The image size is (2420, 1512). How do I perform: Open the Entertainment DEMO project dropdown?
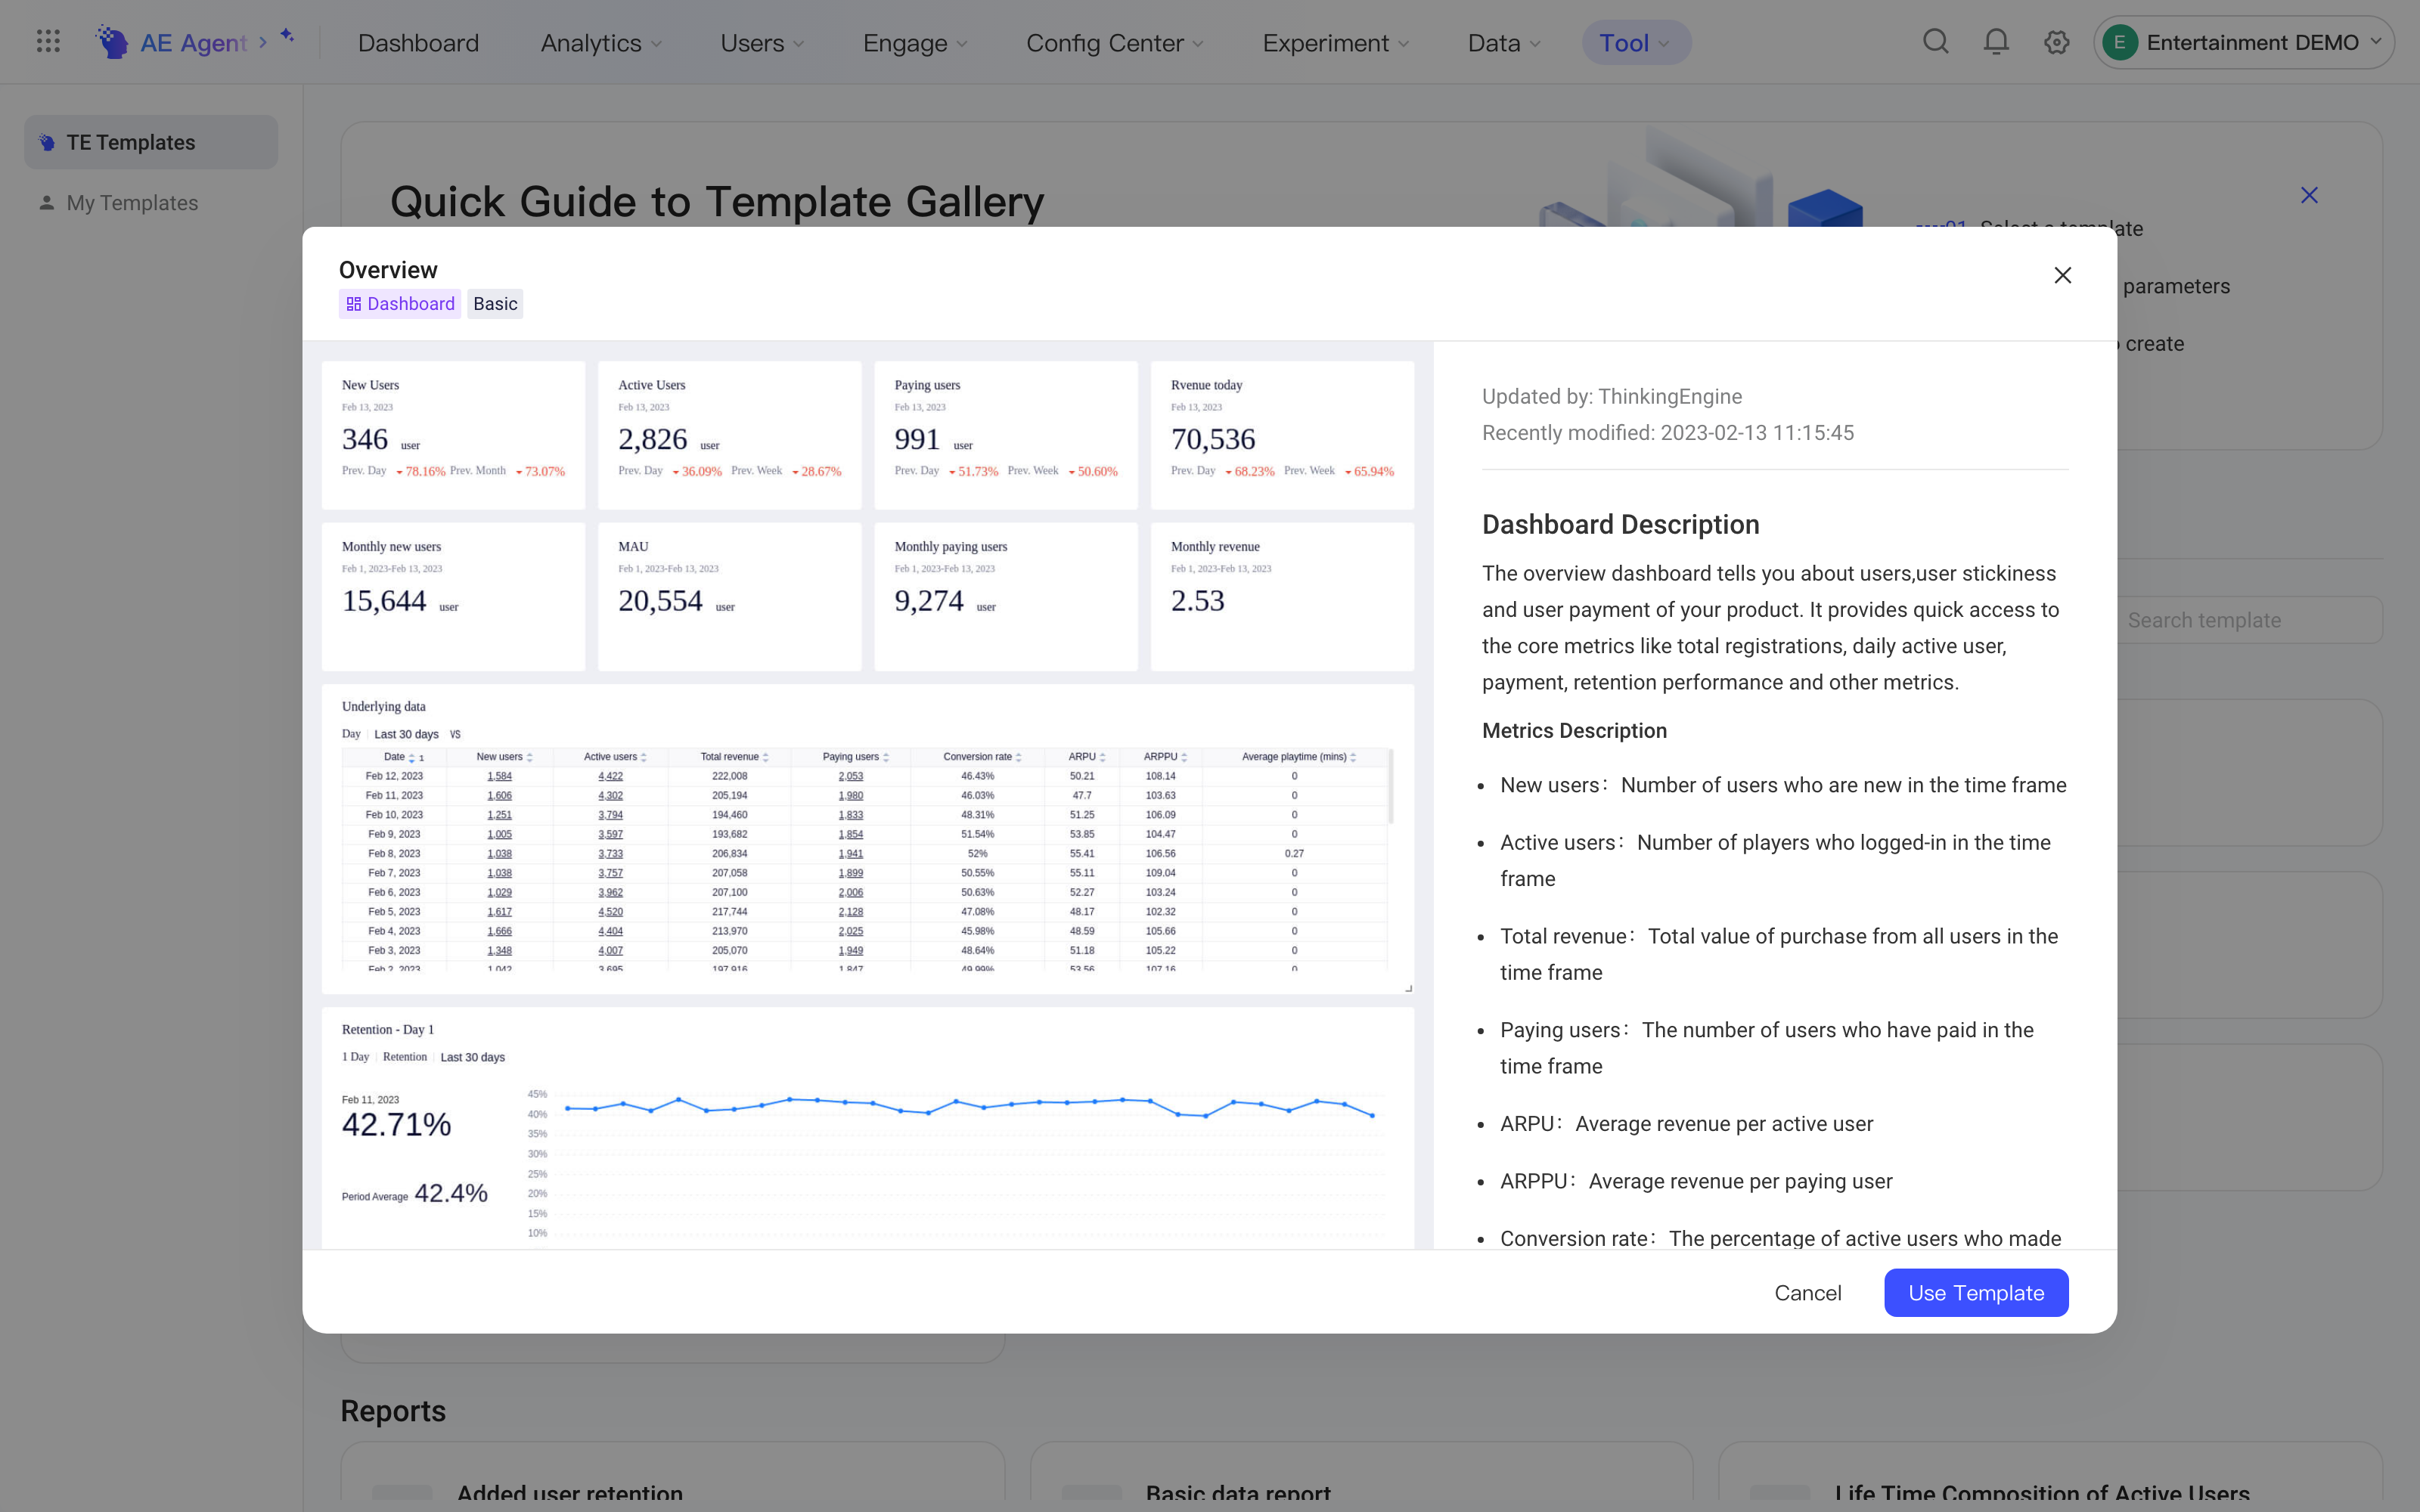(x=2243, y=42)
